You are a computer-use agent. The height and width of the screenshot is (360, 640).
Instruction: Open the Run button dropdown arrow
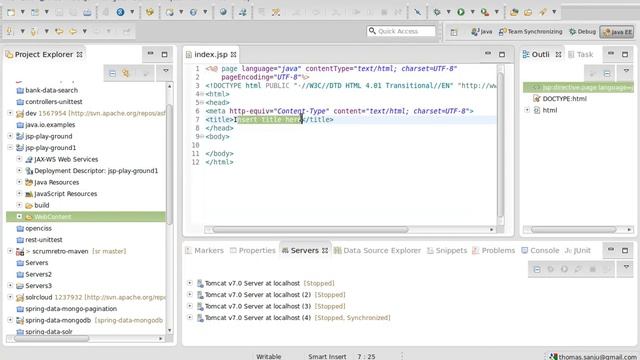point(472,12)
